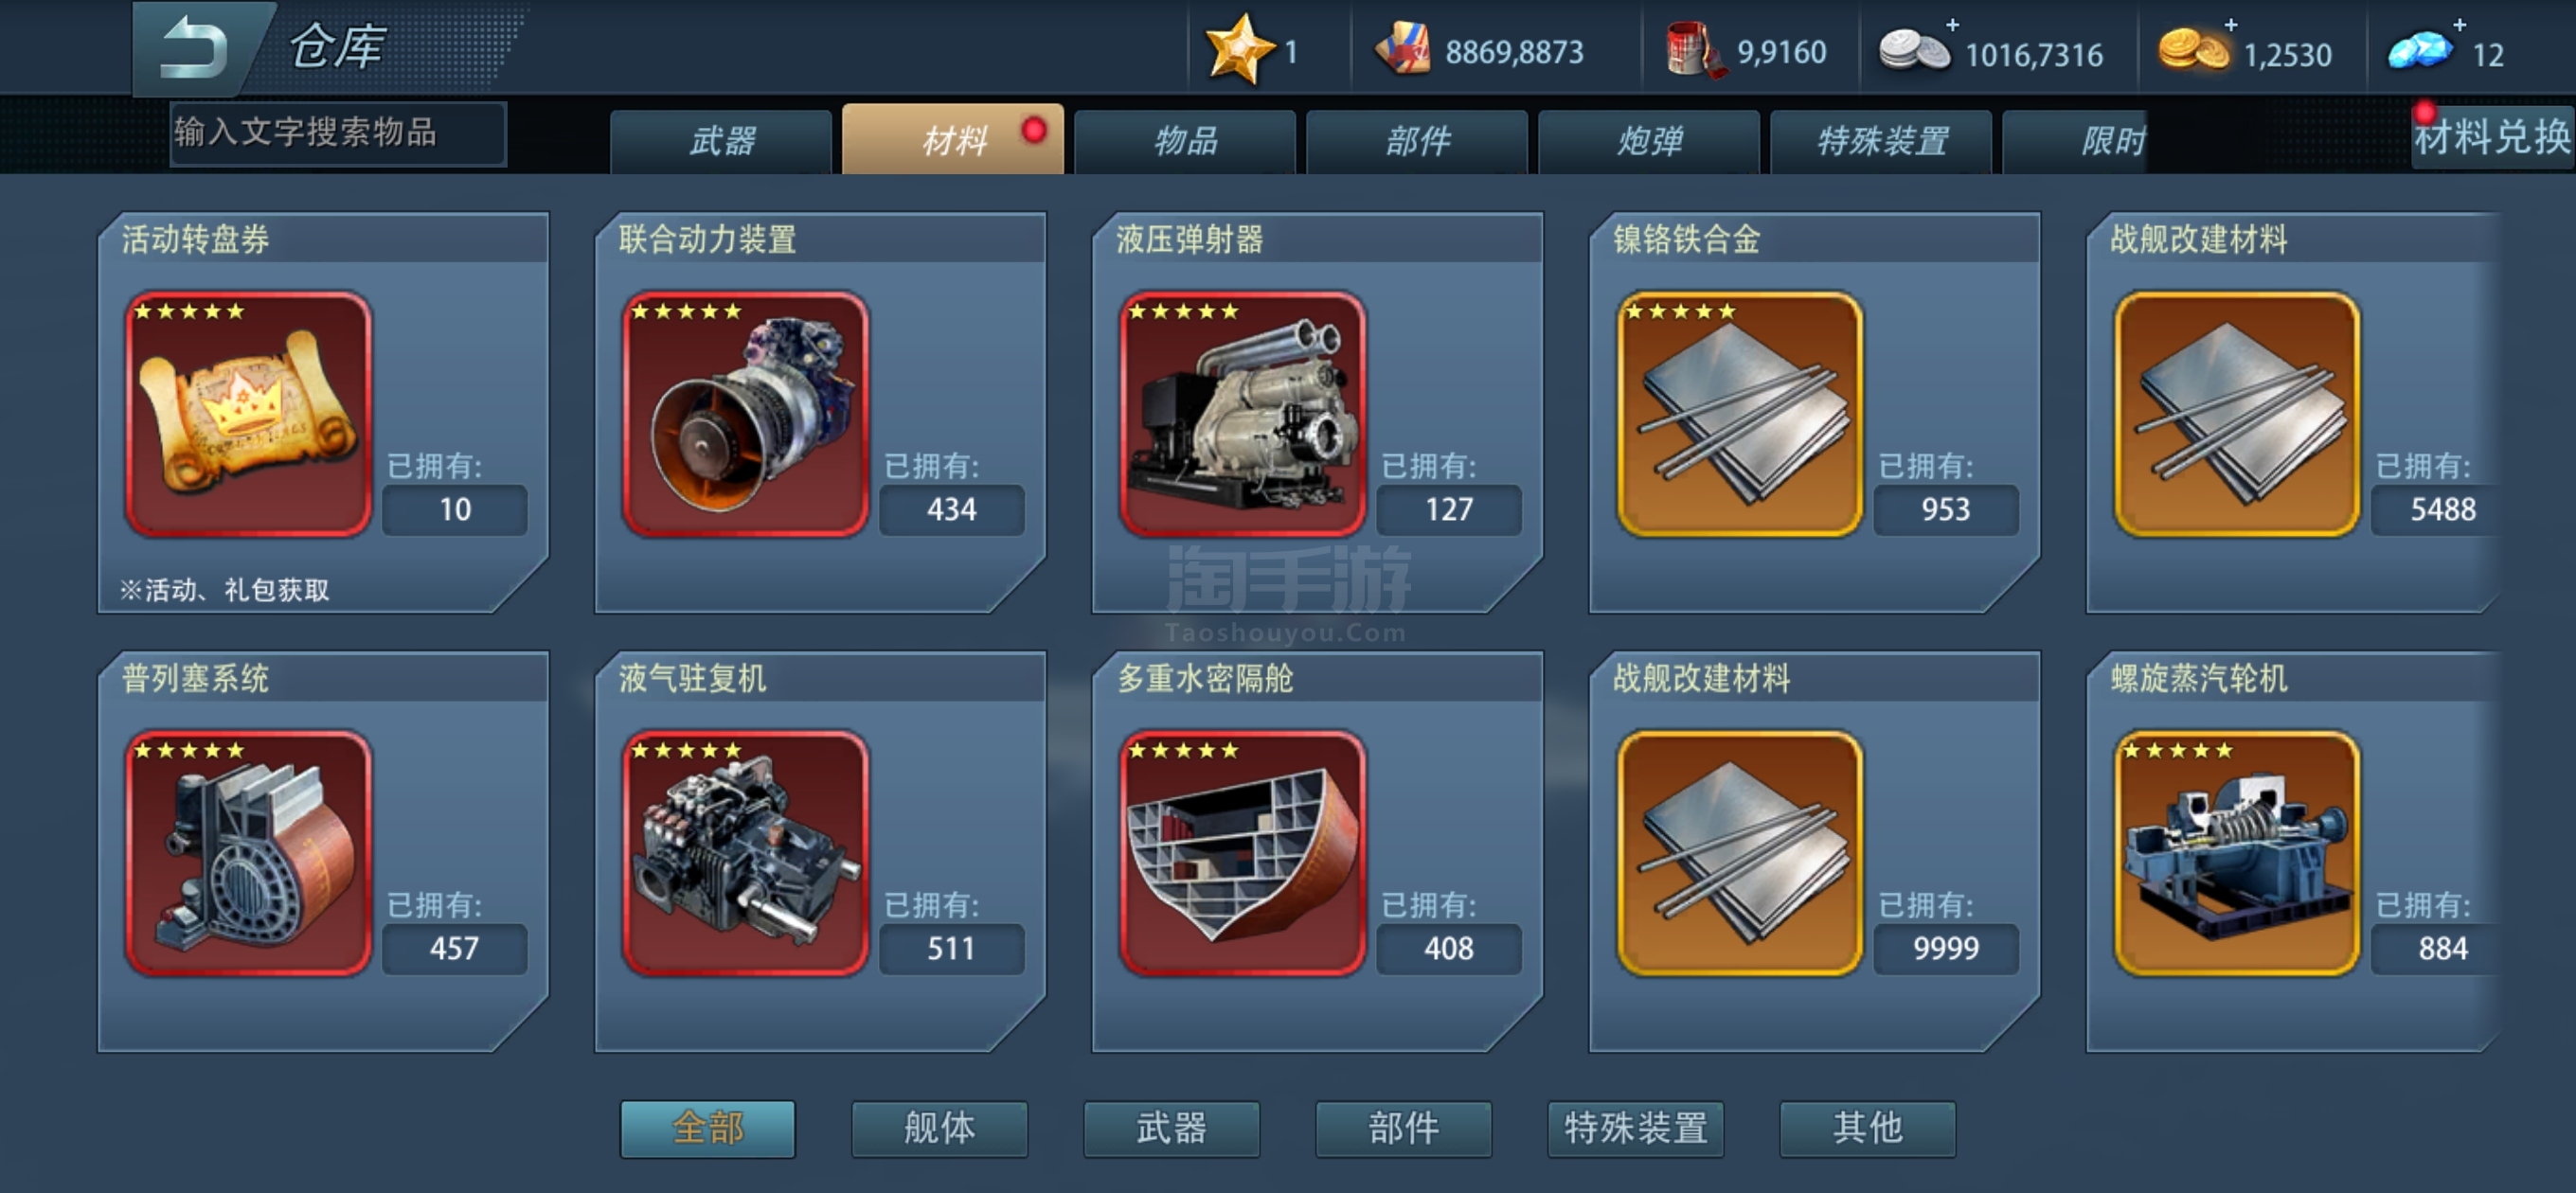Add diamonds using the plus icon
The image size is (2576, 1193).
[2459, 24]
